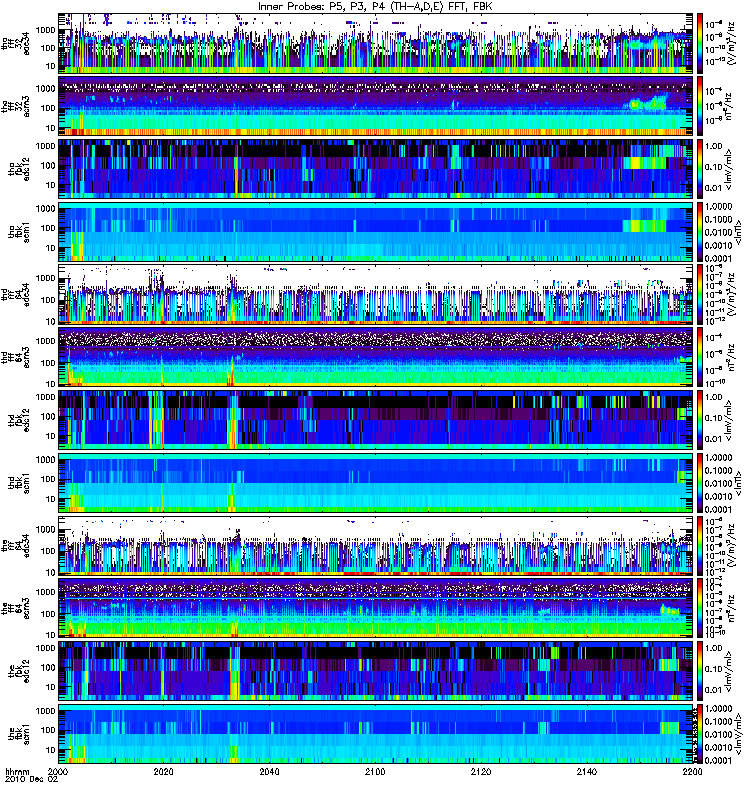Click the "tha fbk scm1" y-axis label
This screenshot has height=800, width=750.
[x=19, y=232]
